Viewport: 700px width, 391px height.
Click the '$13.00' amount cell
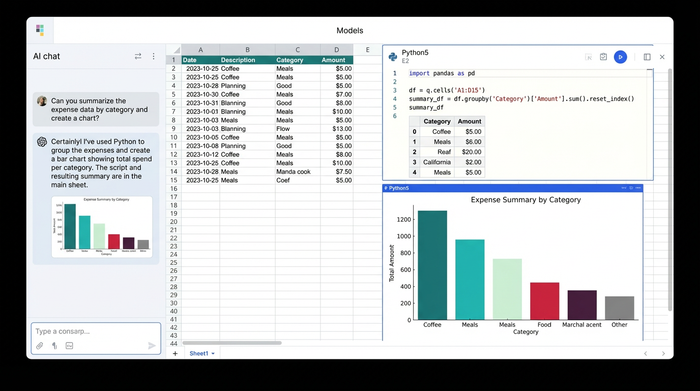pyautogui.click(x=337, y=129)
